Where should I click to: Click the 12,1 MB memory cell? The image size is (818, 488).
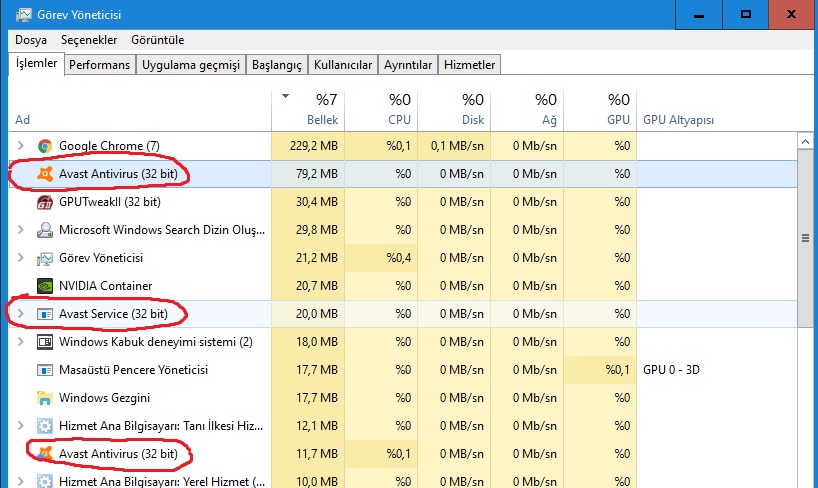(308, 426)
